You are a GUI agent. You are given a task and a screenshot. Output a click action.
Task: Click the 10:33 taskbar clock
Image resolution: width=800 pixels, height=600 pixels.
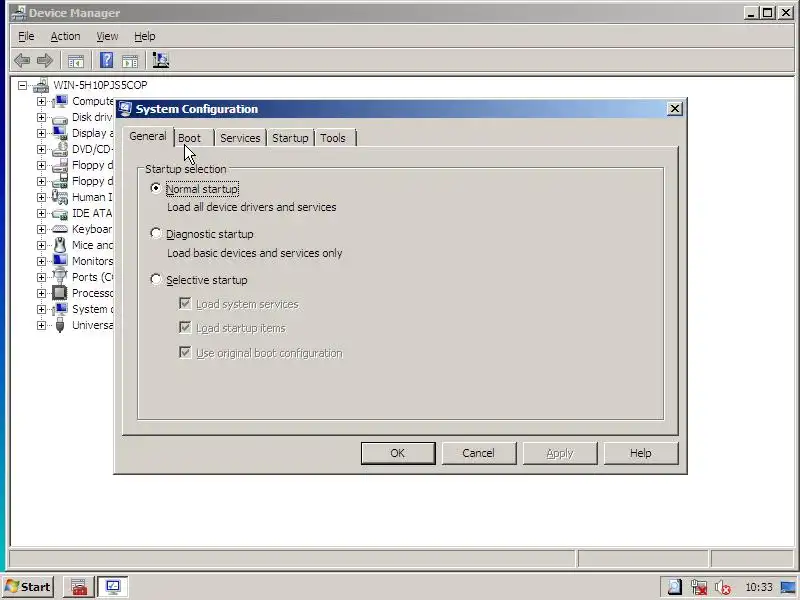click(759, 587)
